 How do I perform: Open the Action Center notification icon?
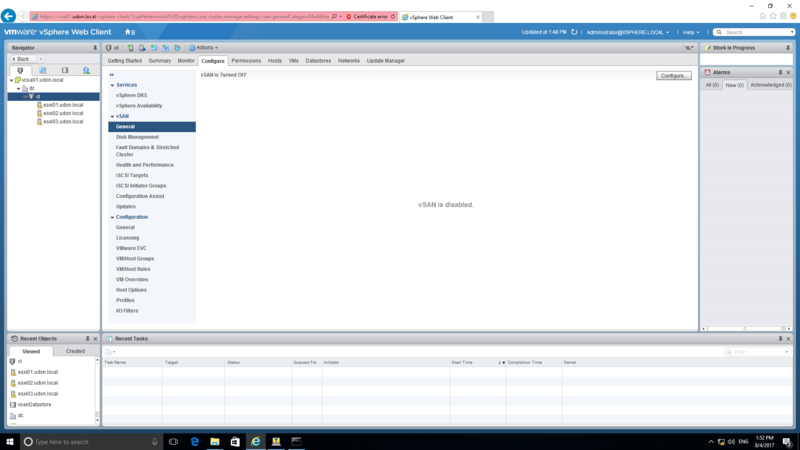787,442
